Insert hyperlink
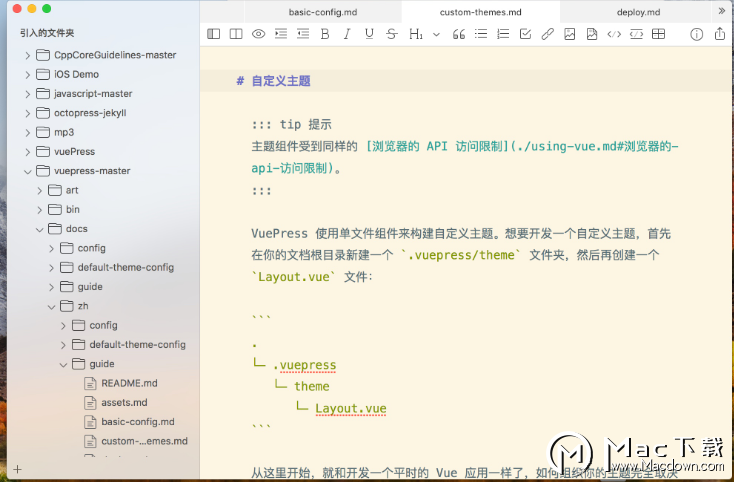This screenshot has height=482, width=734. pyautogui.click(x=547, y=34)
